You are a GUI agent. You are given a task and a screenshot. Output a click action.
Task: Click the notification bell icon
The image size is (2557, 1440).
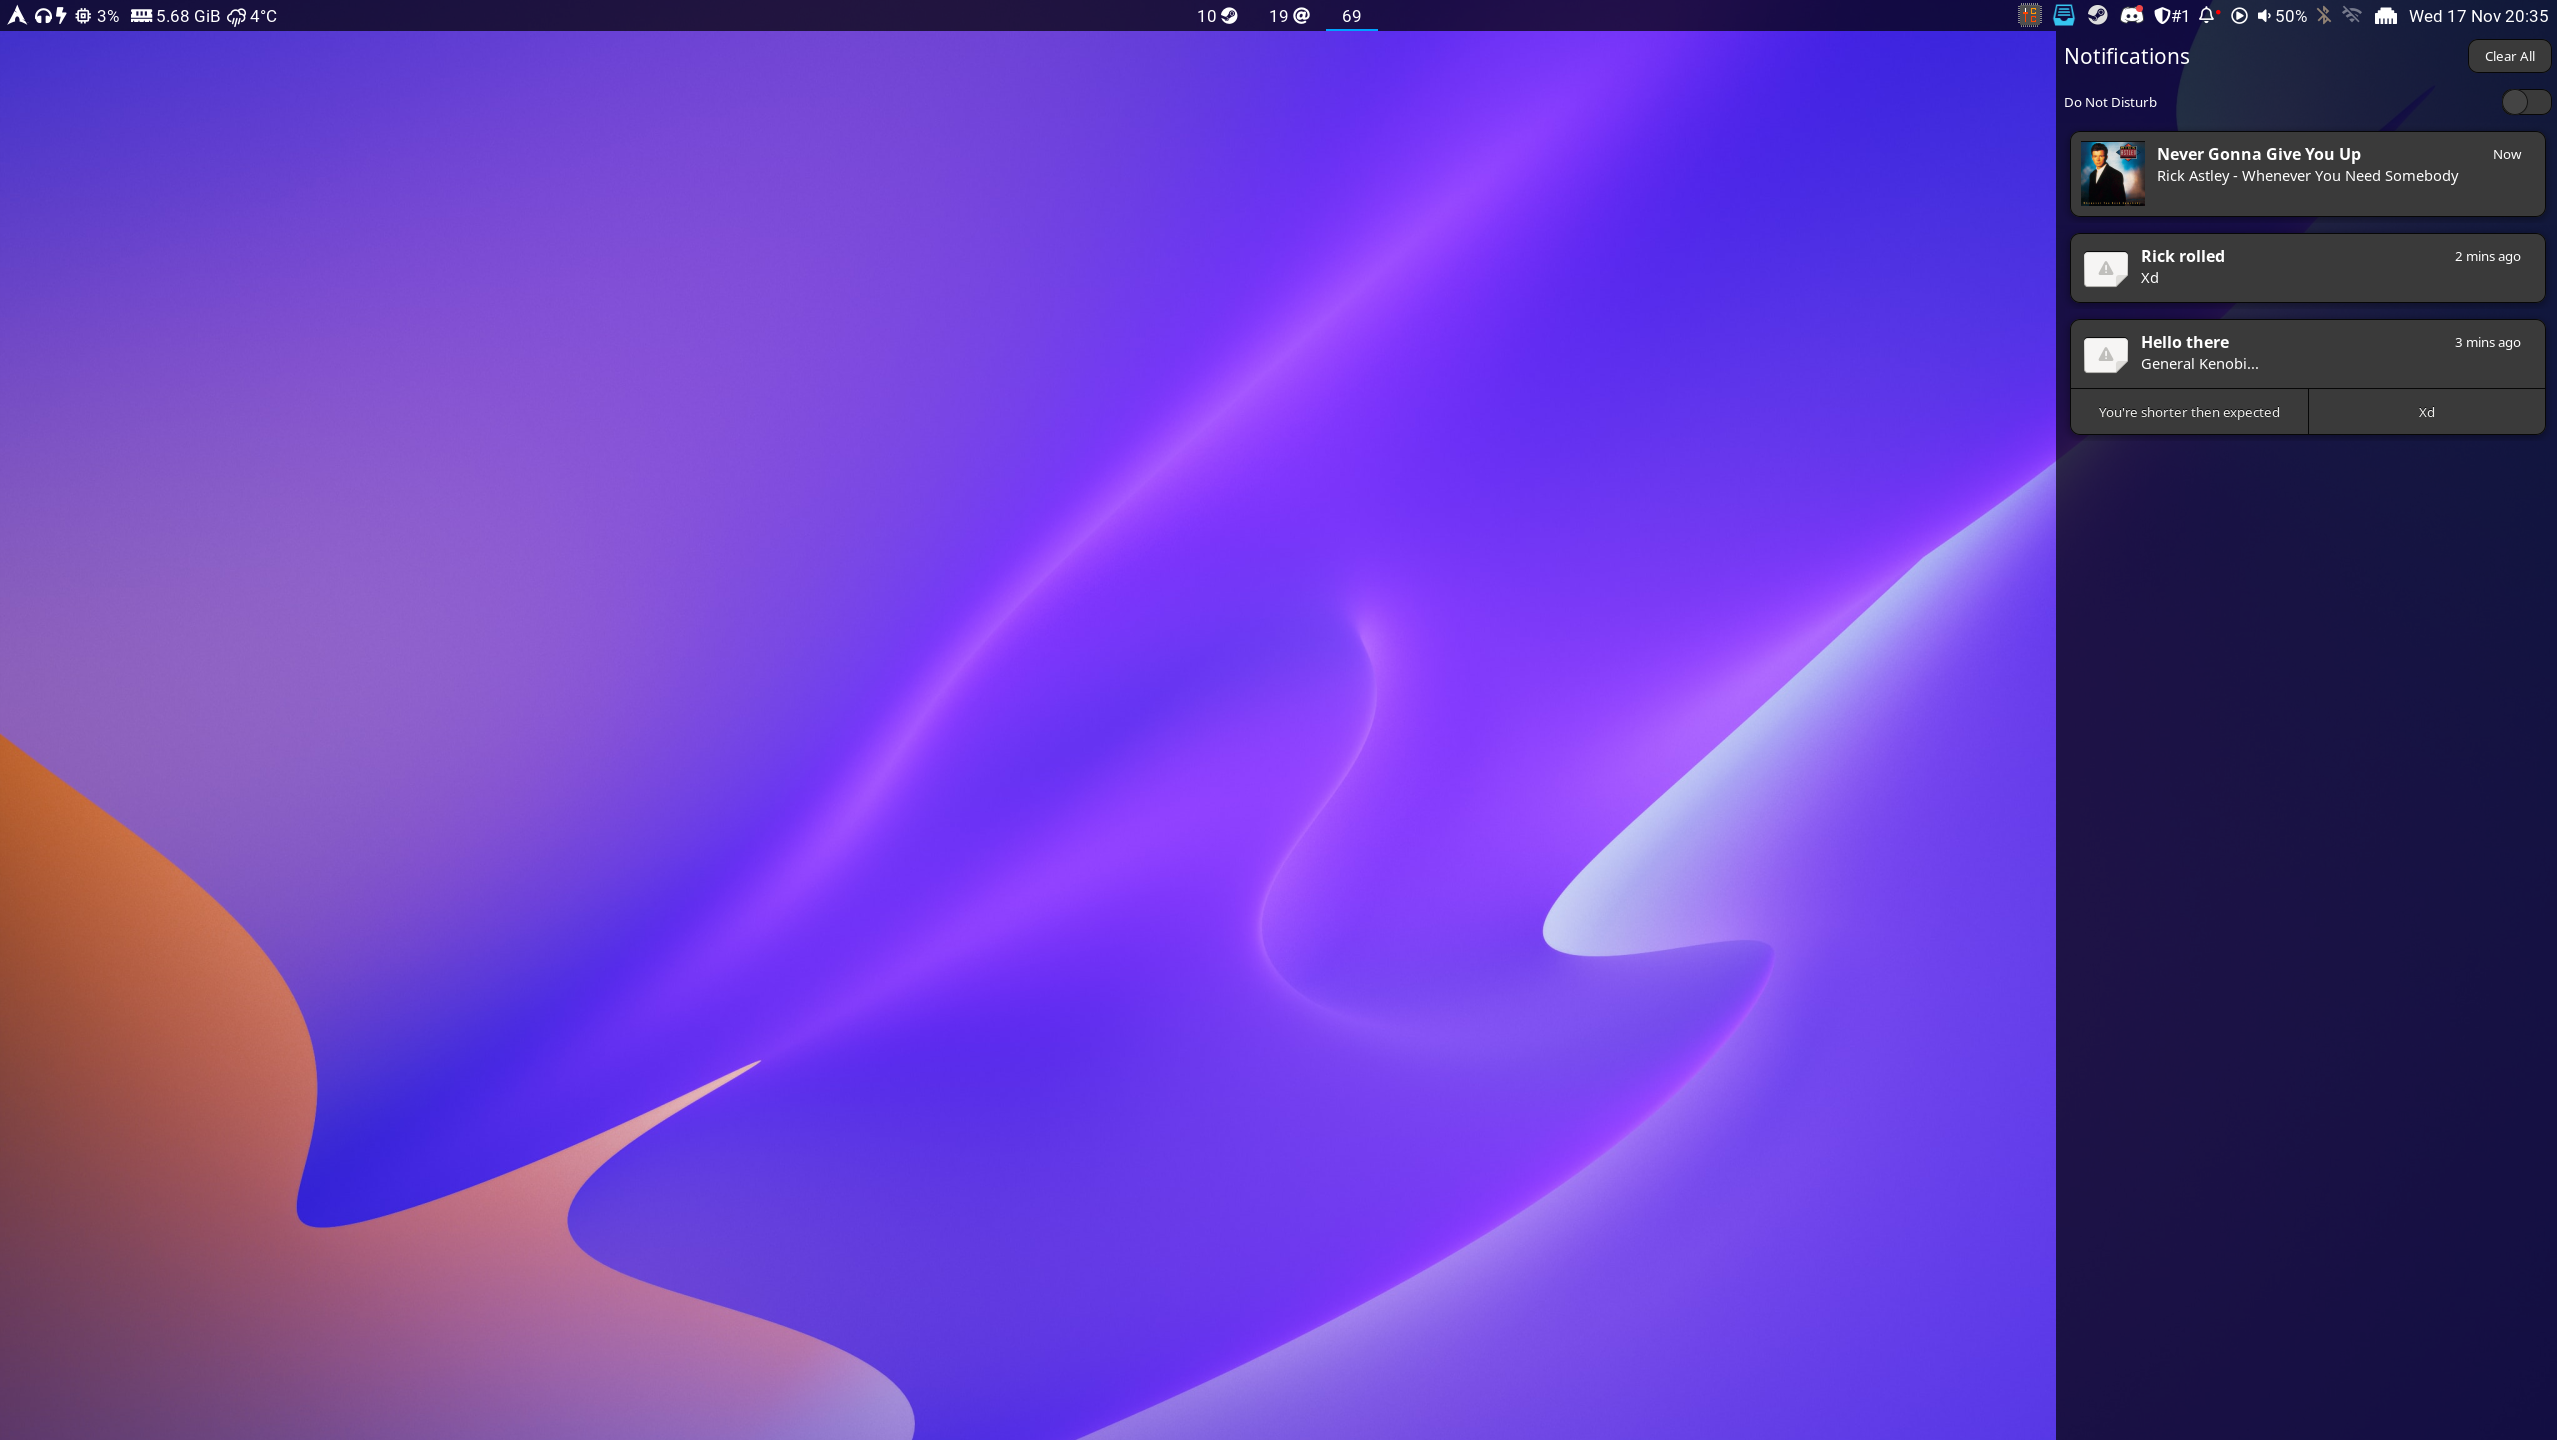pos(2207,15)
